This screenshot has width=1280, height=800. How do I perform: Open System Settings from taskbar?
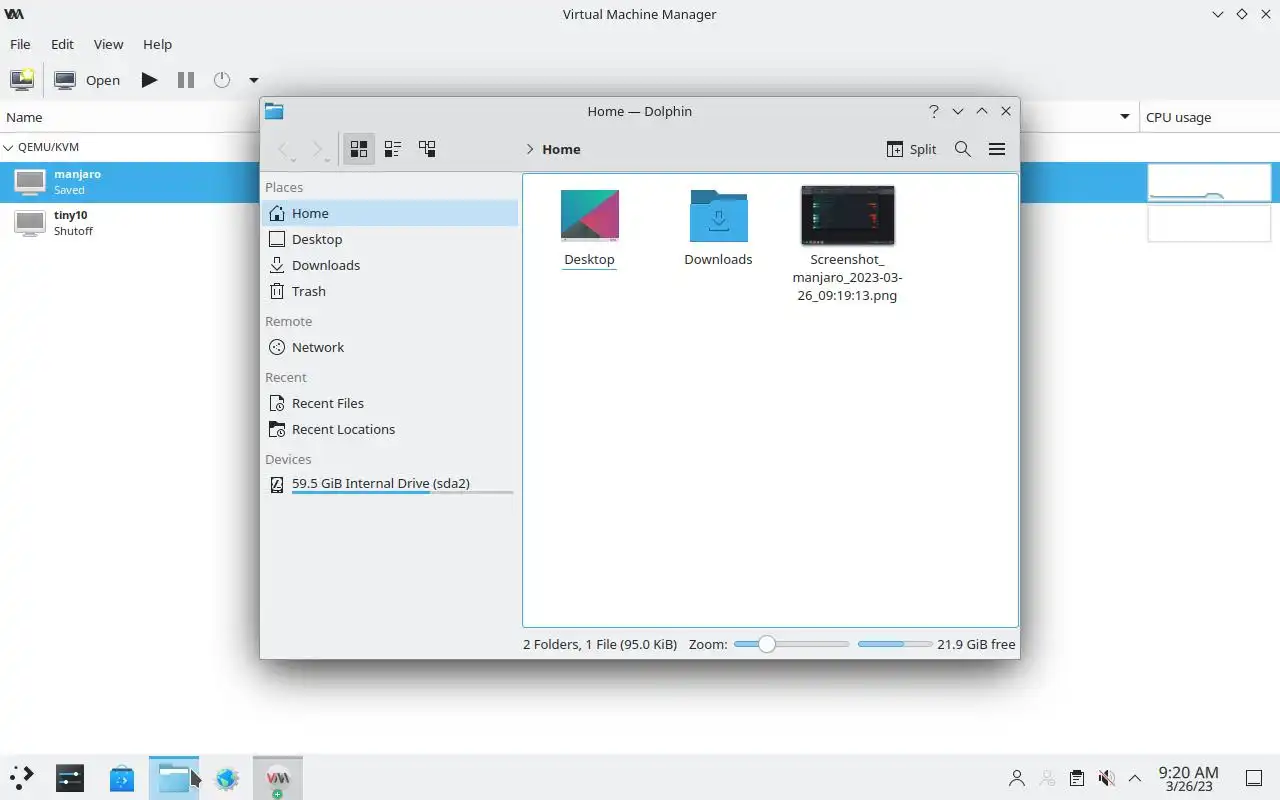[x=70, y=777]
